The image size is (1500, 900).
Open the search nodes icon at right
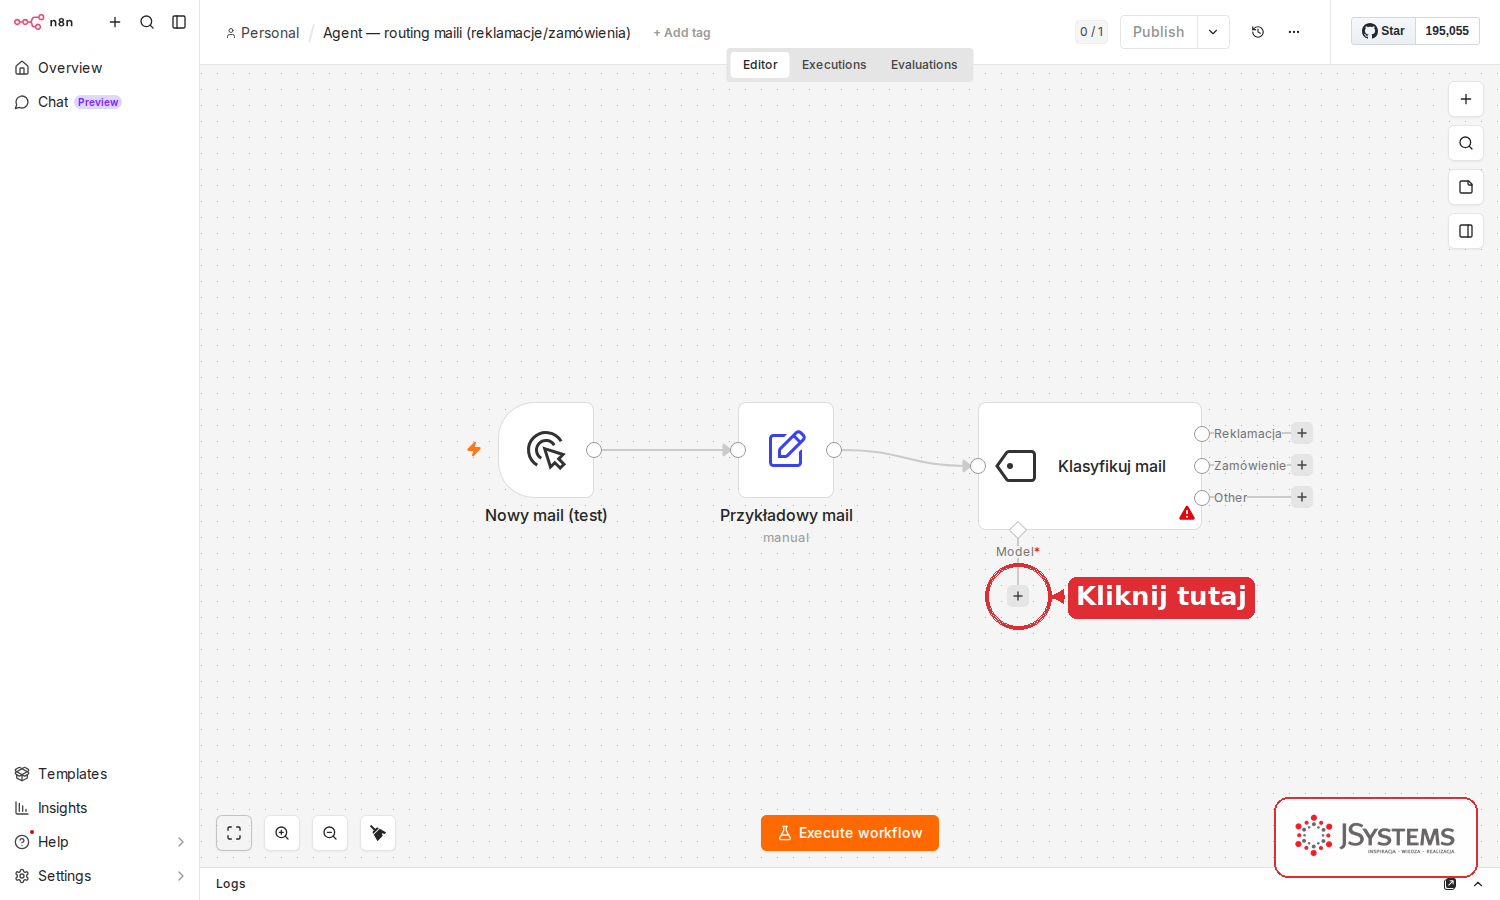click(x=1466, y=143)
